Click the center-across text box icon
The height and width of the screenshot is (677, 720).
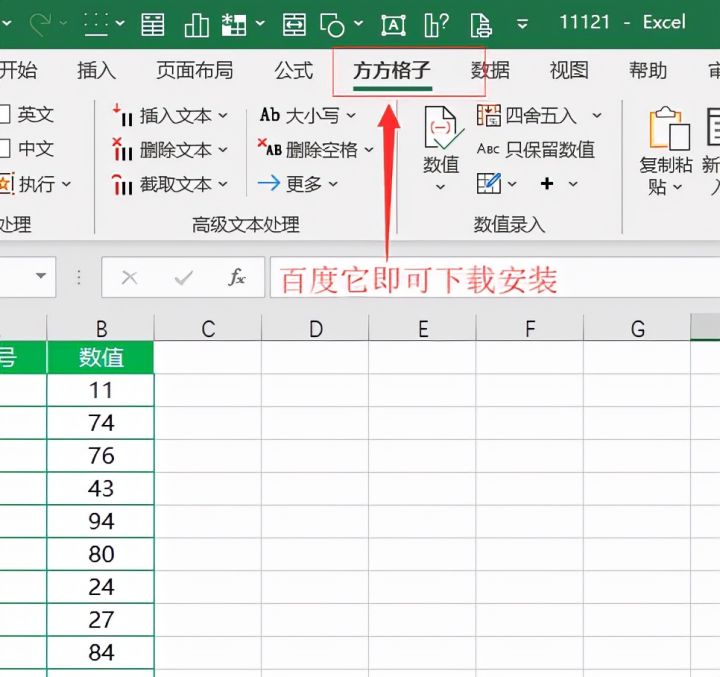(294, 24)
